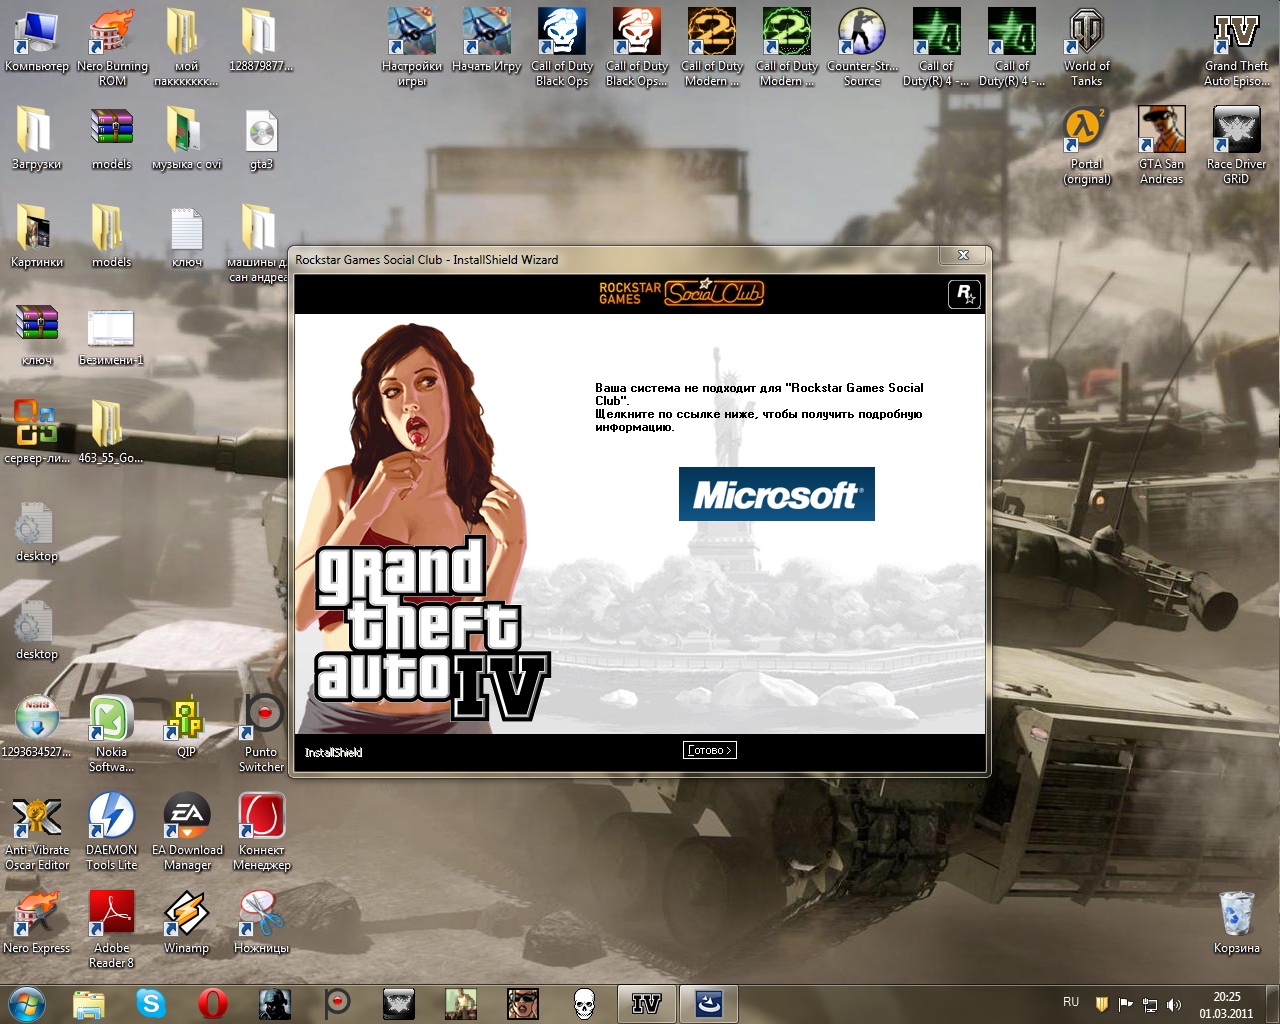
Task: Switch to GTA IV taskbar button
Action: (646, 1003)
